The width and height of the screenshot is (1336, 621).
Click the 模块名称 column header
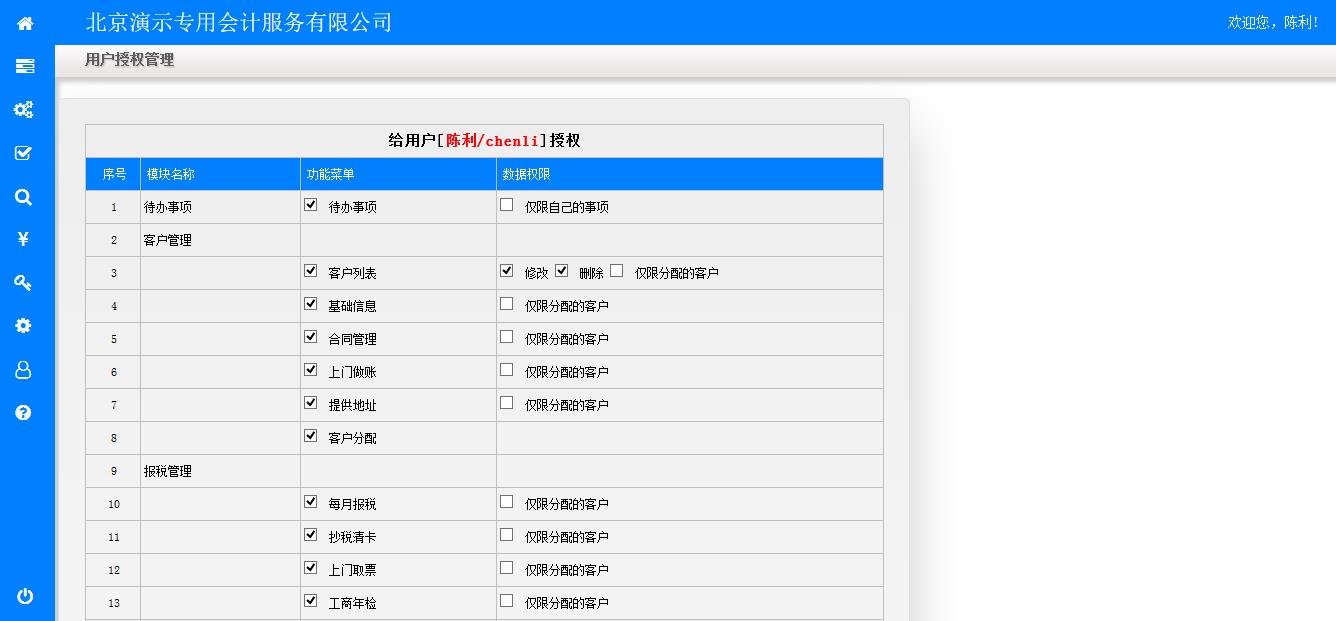click(x=220, y=174)
